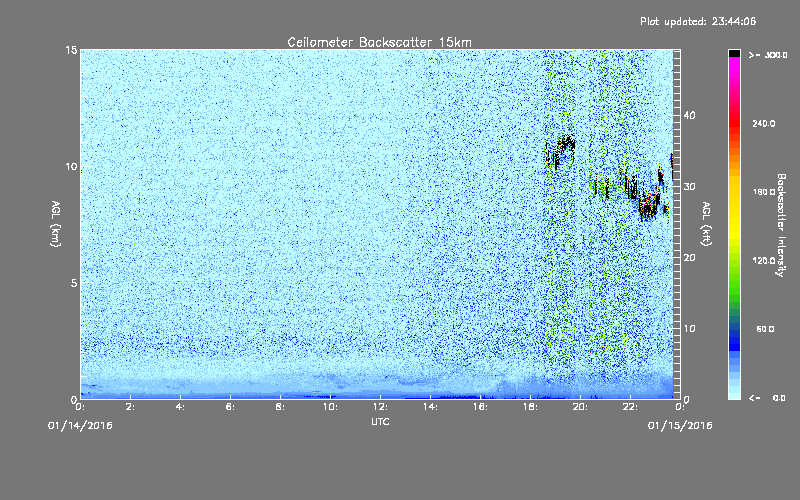This screenshot has width=800, height=500.
Task: Click the '10:' hour tick label
Action: (330, 407)
